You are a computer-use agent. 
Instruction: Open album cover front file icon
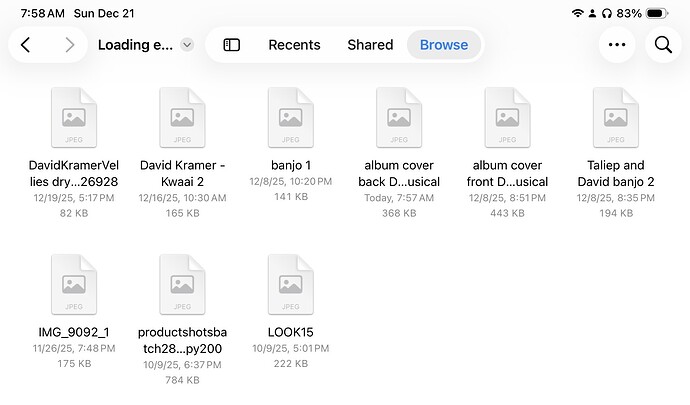507,118
